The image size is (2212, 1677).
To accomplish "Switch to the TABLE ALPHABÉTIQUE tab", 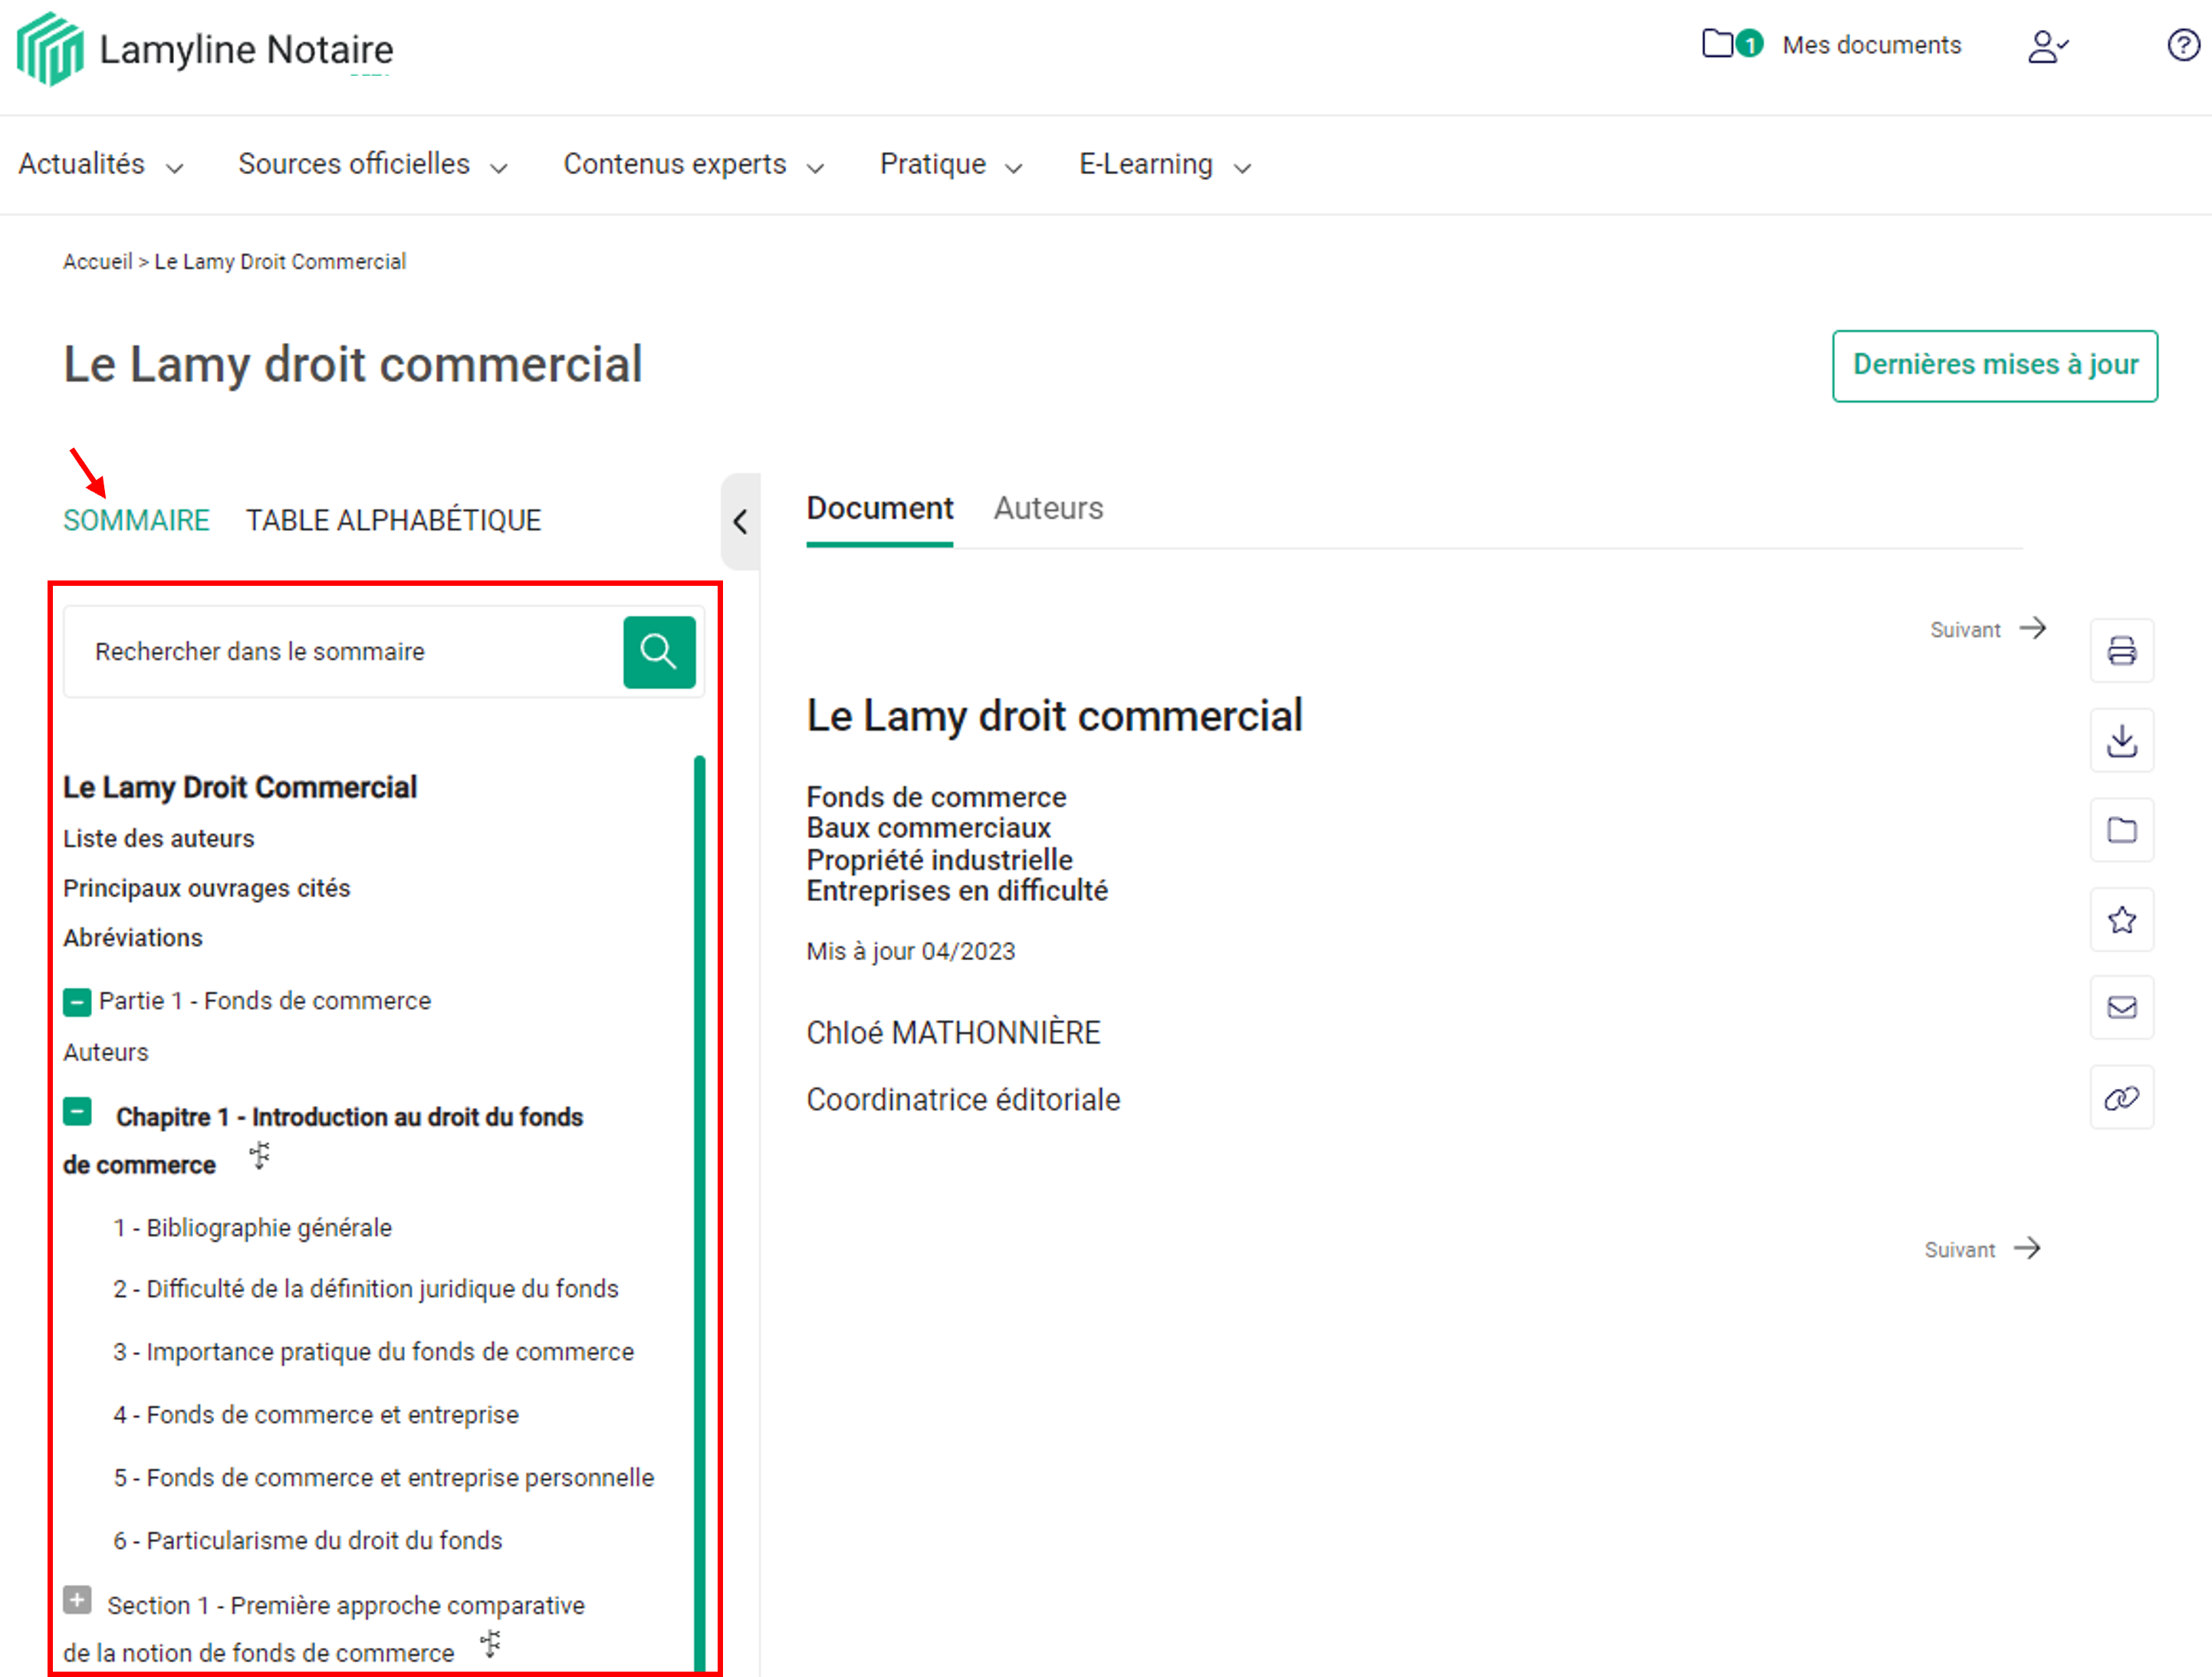I will click(392, 519).
